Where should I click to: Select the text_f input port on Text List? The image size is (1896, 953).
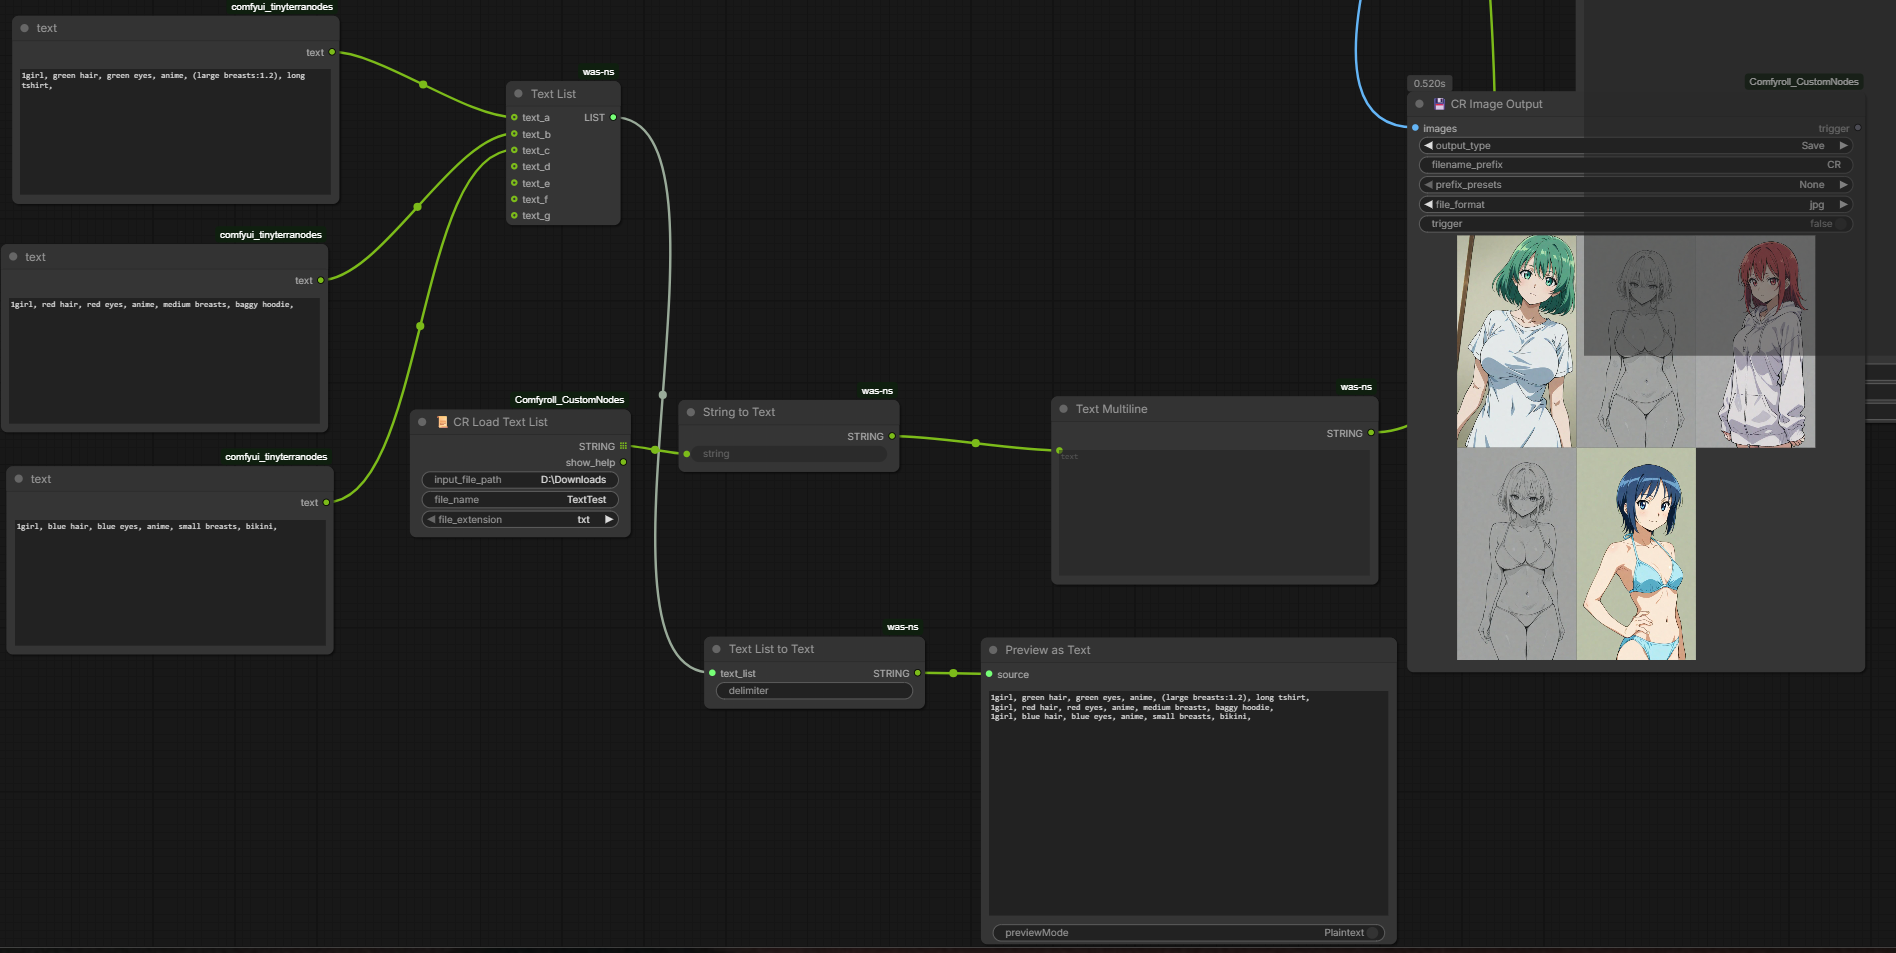pos(514,199)
